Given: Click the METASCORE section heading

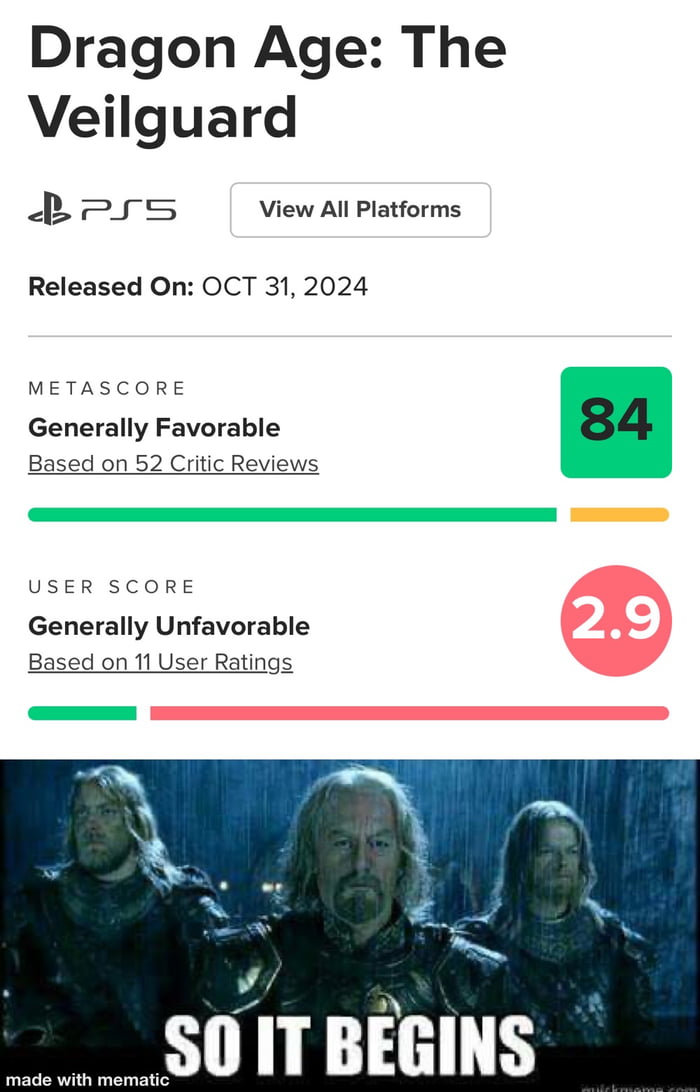Looking at the screenshot, I should pos(107,388).
